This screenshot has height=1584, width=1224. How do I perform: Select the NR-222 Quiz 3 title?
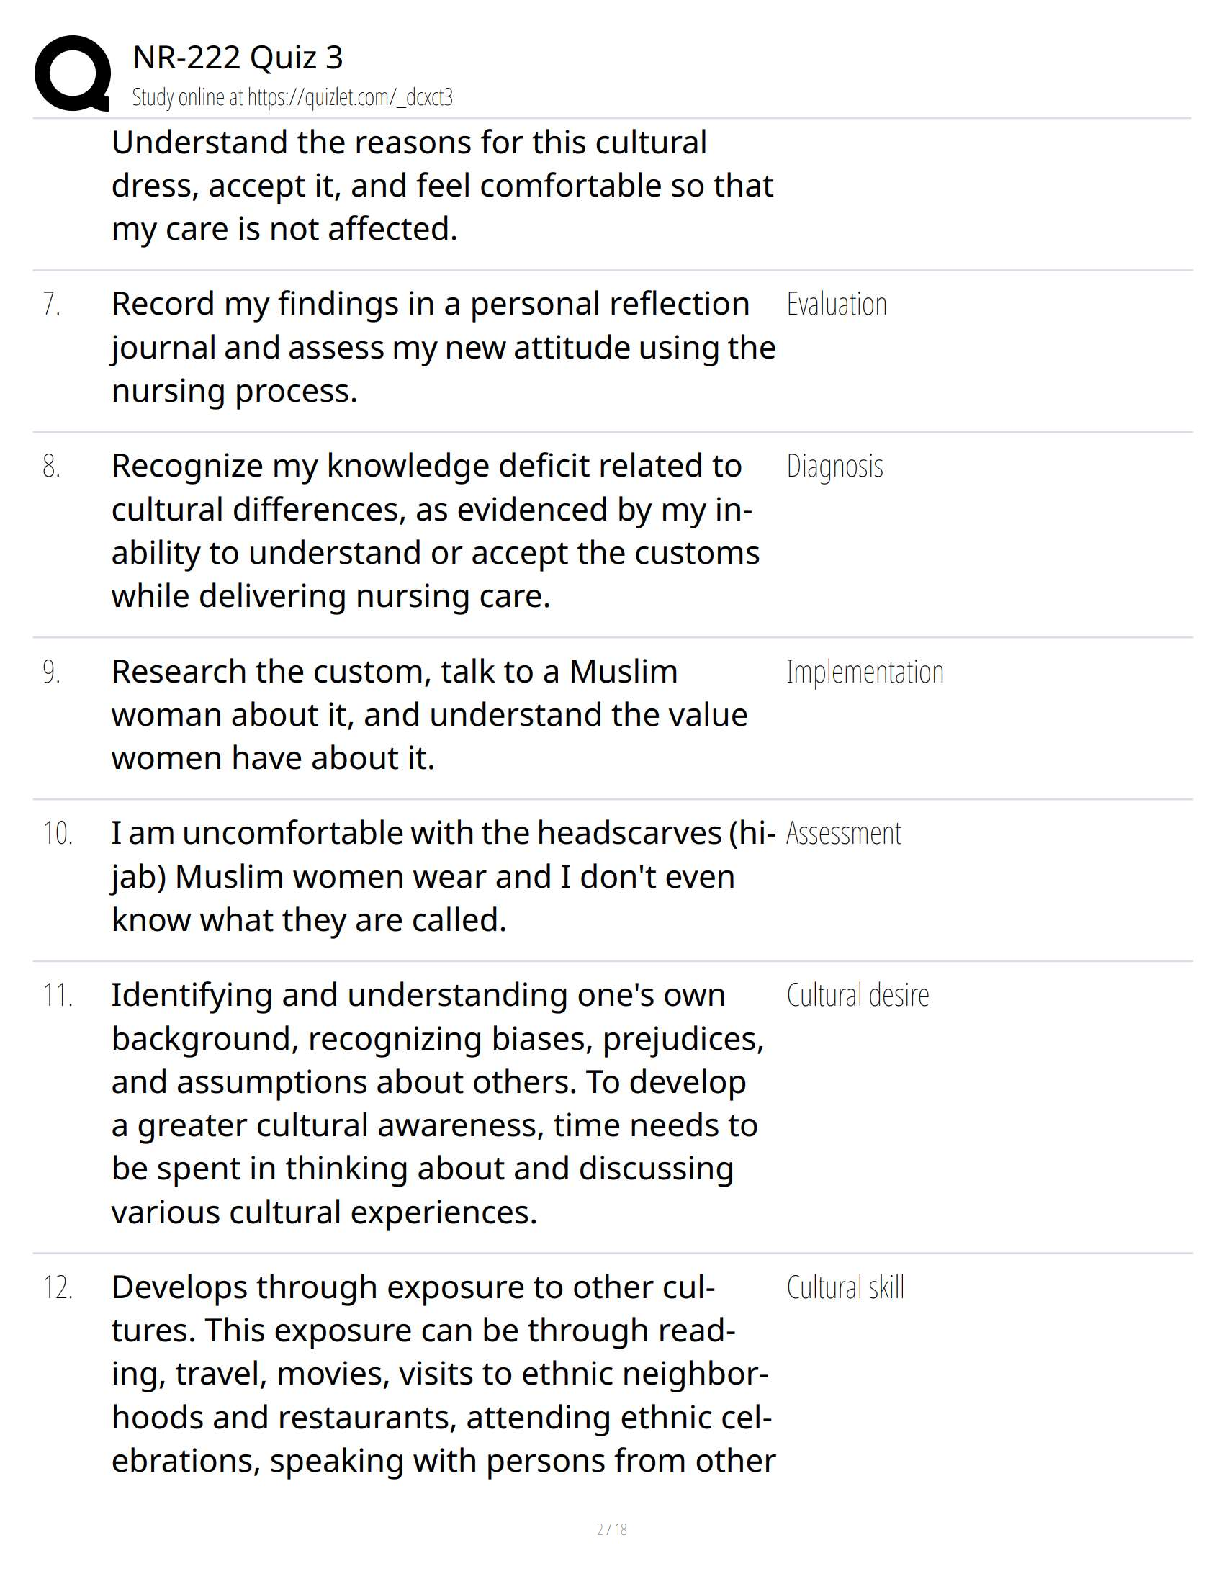238,57
